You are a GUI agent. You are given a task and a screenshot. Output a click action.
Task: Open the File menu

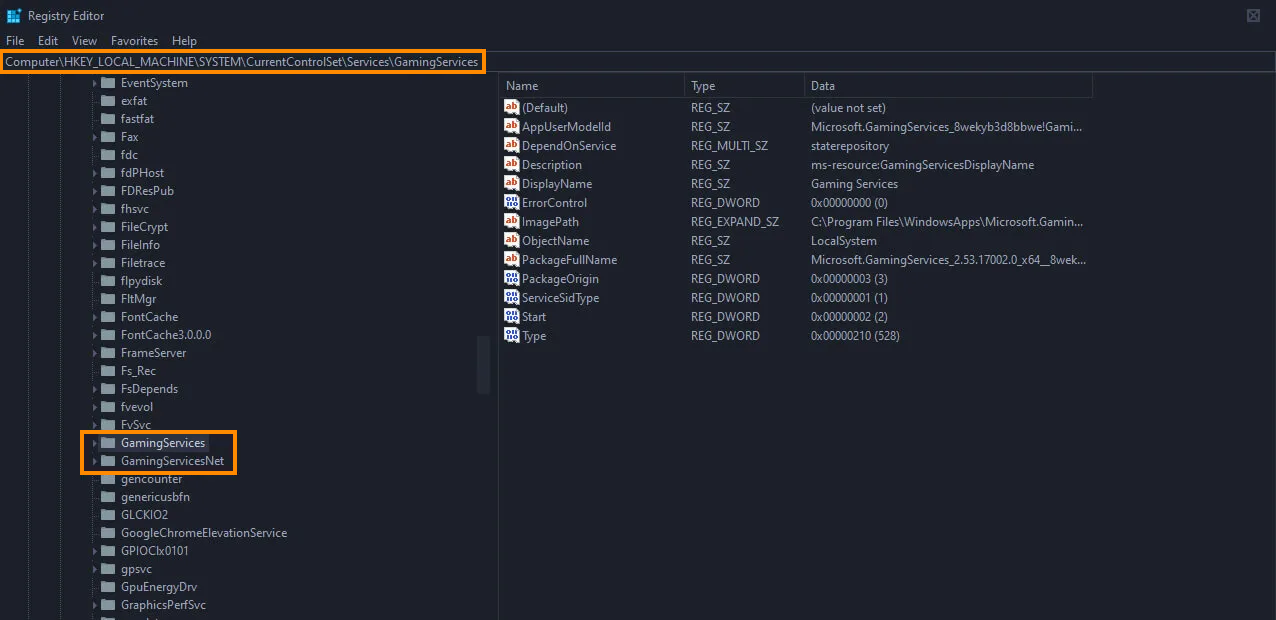tap(15, 41)
